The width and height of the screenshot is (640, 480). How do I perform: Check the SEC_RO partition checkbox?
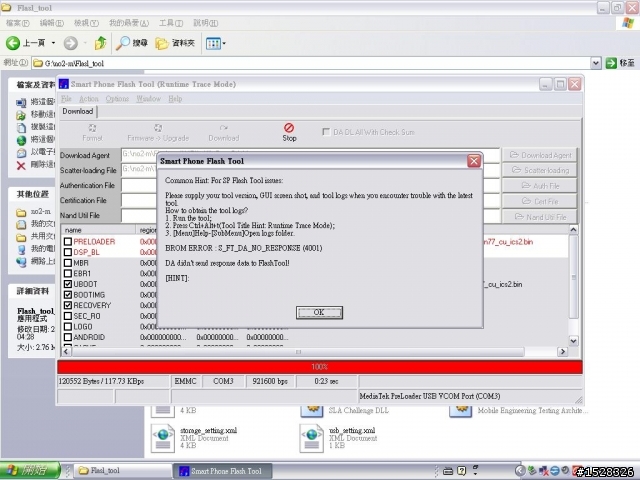click(68, 316)
